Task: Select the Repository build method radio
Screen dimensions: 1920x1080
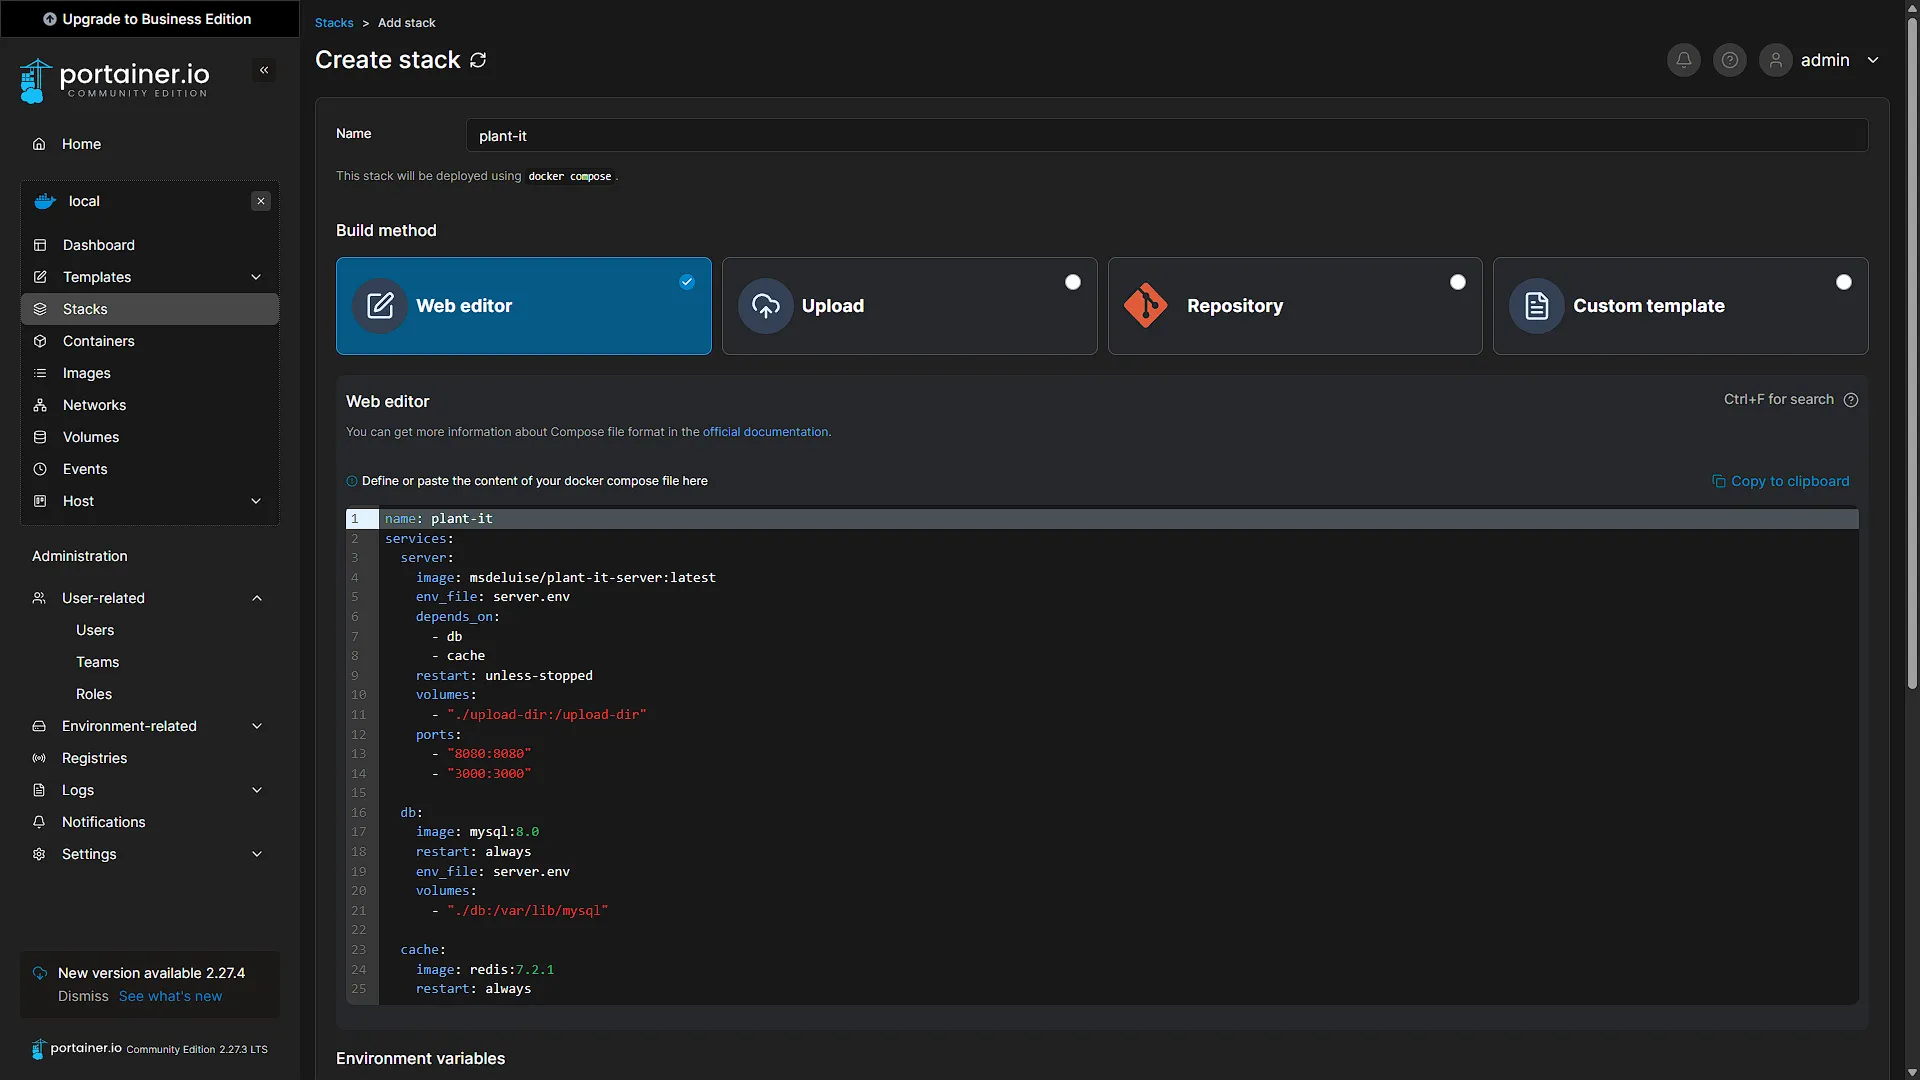Action: [1458, 282]
